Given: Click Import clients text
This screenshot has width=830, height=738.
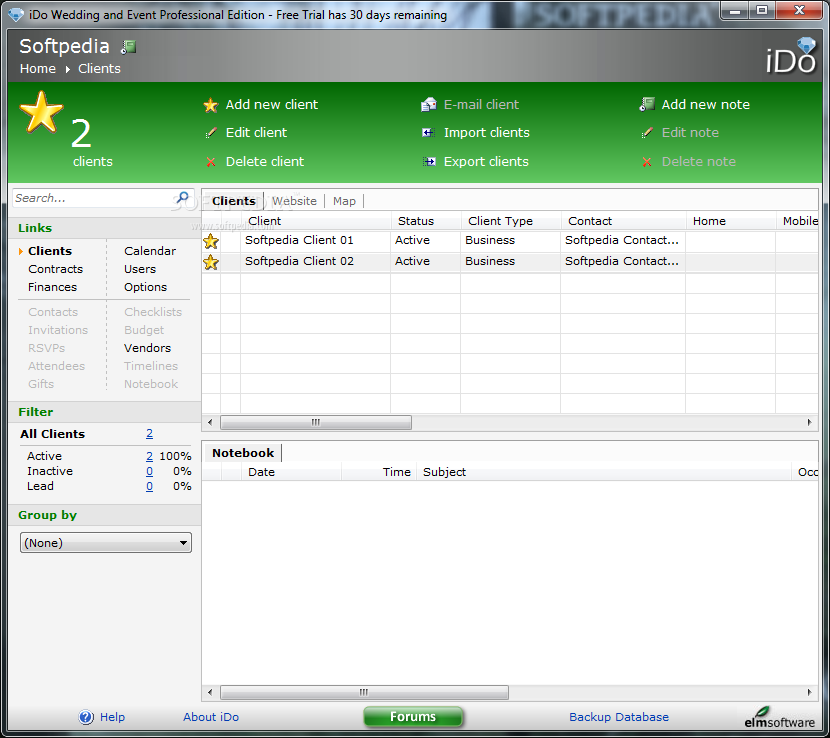Looking at the screenshot, I should pyautogui.click(x=486, y=133).
